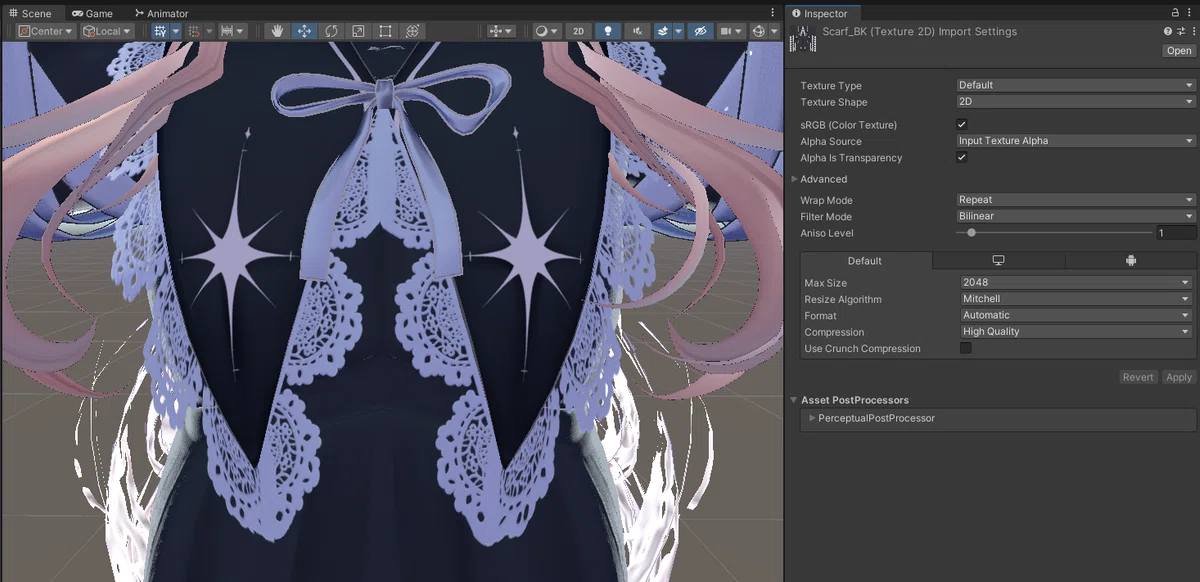
Task: Toggle the Inspector lock icon
Action: [x=1175, y=13]
